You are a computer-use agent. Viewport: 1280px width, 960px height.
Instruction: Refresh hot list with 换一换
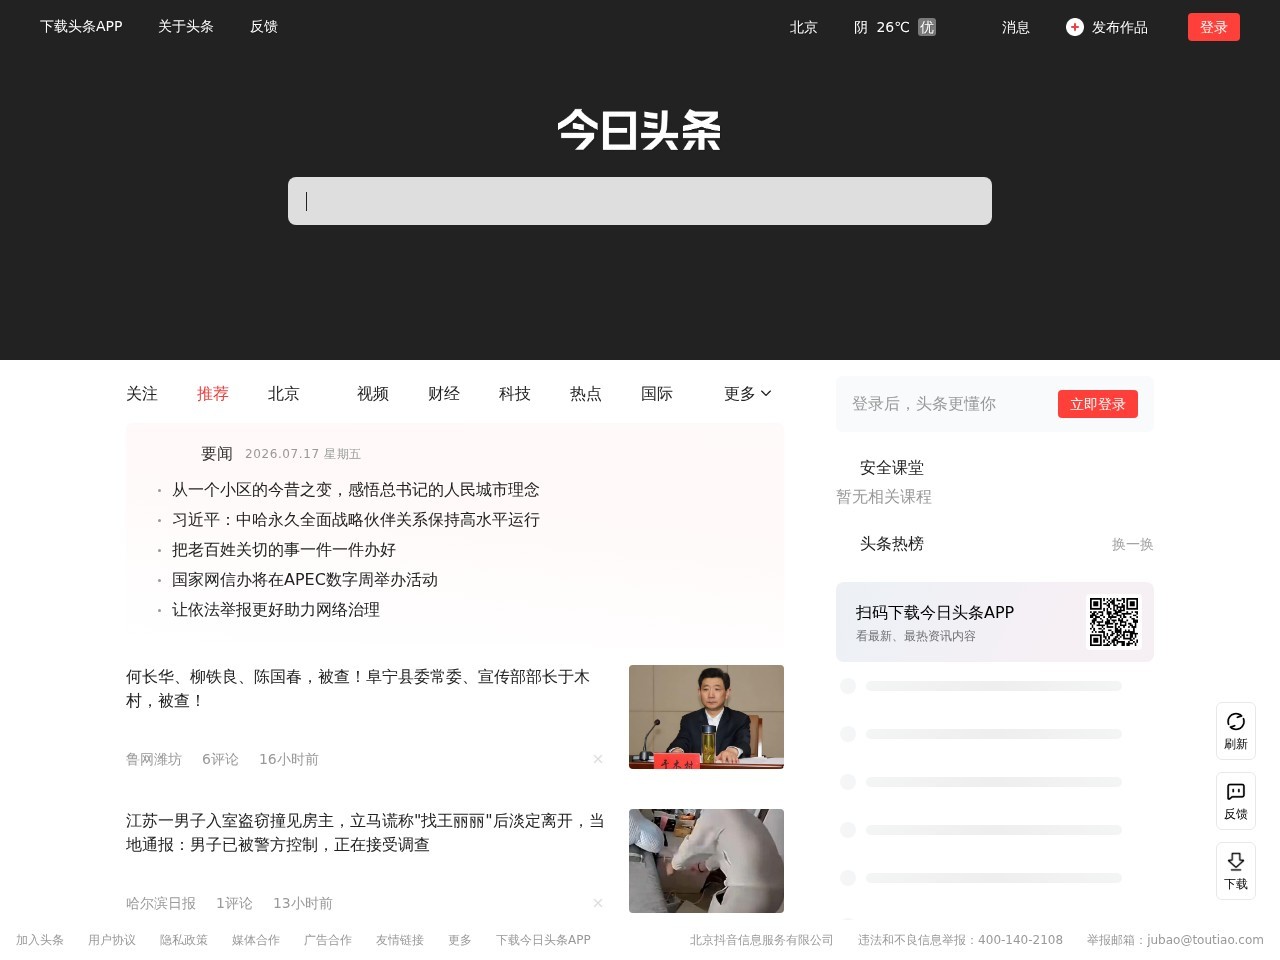[1133, 544]
